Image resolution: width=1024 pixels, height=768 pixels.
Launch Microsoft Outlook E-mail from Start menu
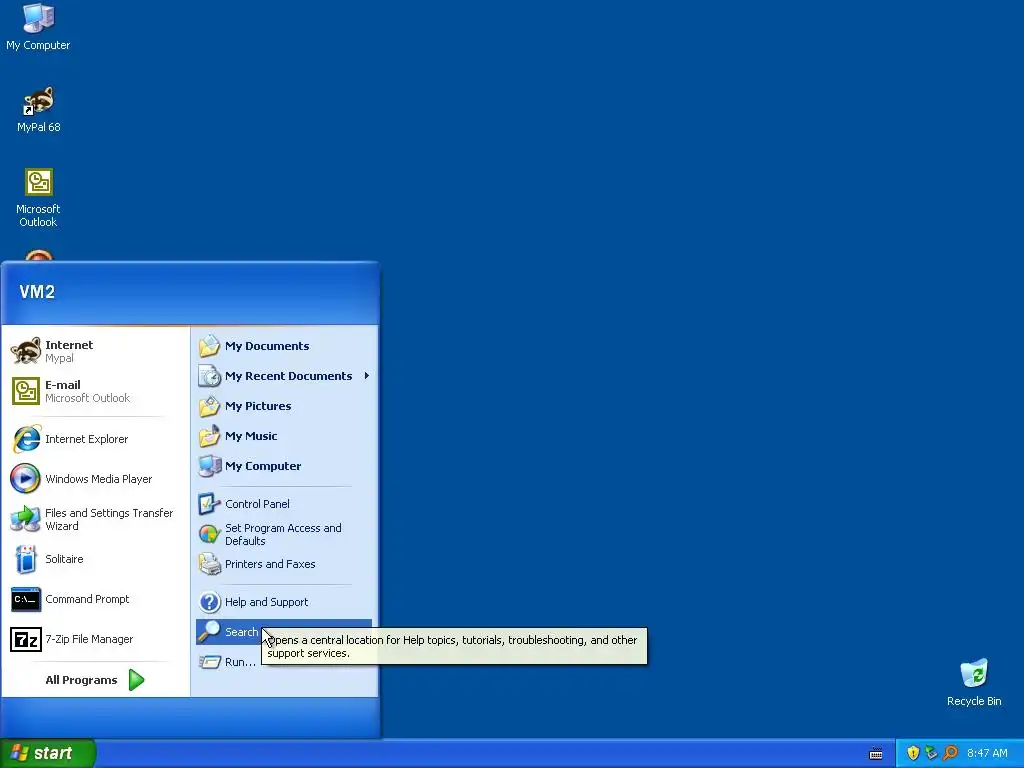[x=95, y=391]
